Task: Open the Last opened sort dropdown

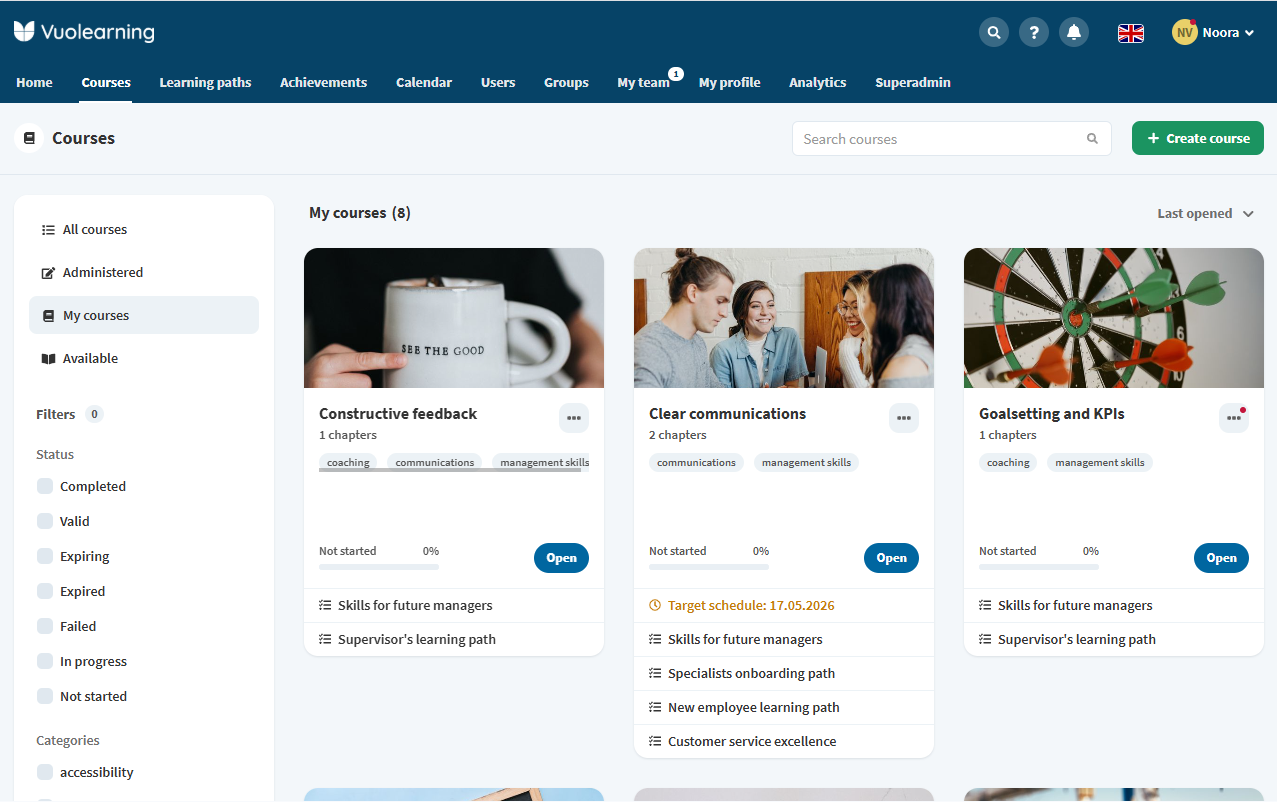Action: pyautogui.click(x=1205, y=213)
